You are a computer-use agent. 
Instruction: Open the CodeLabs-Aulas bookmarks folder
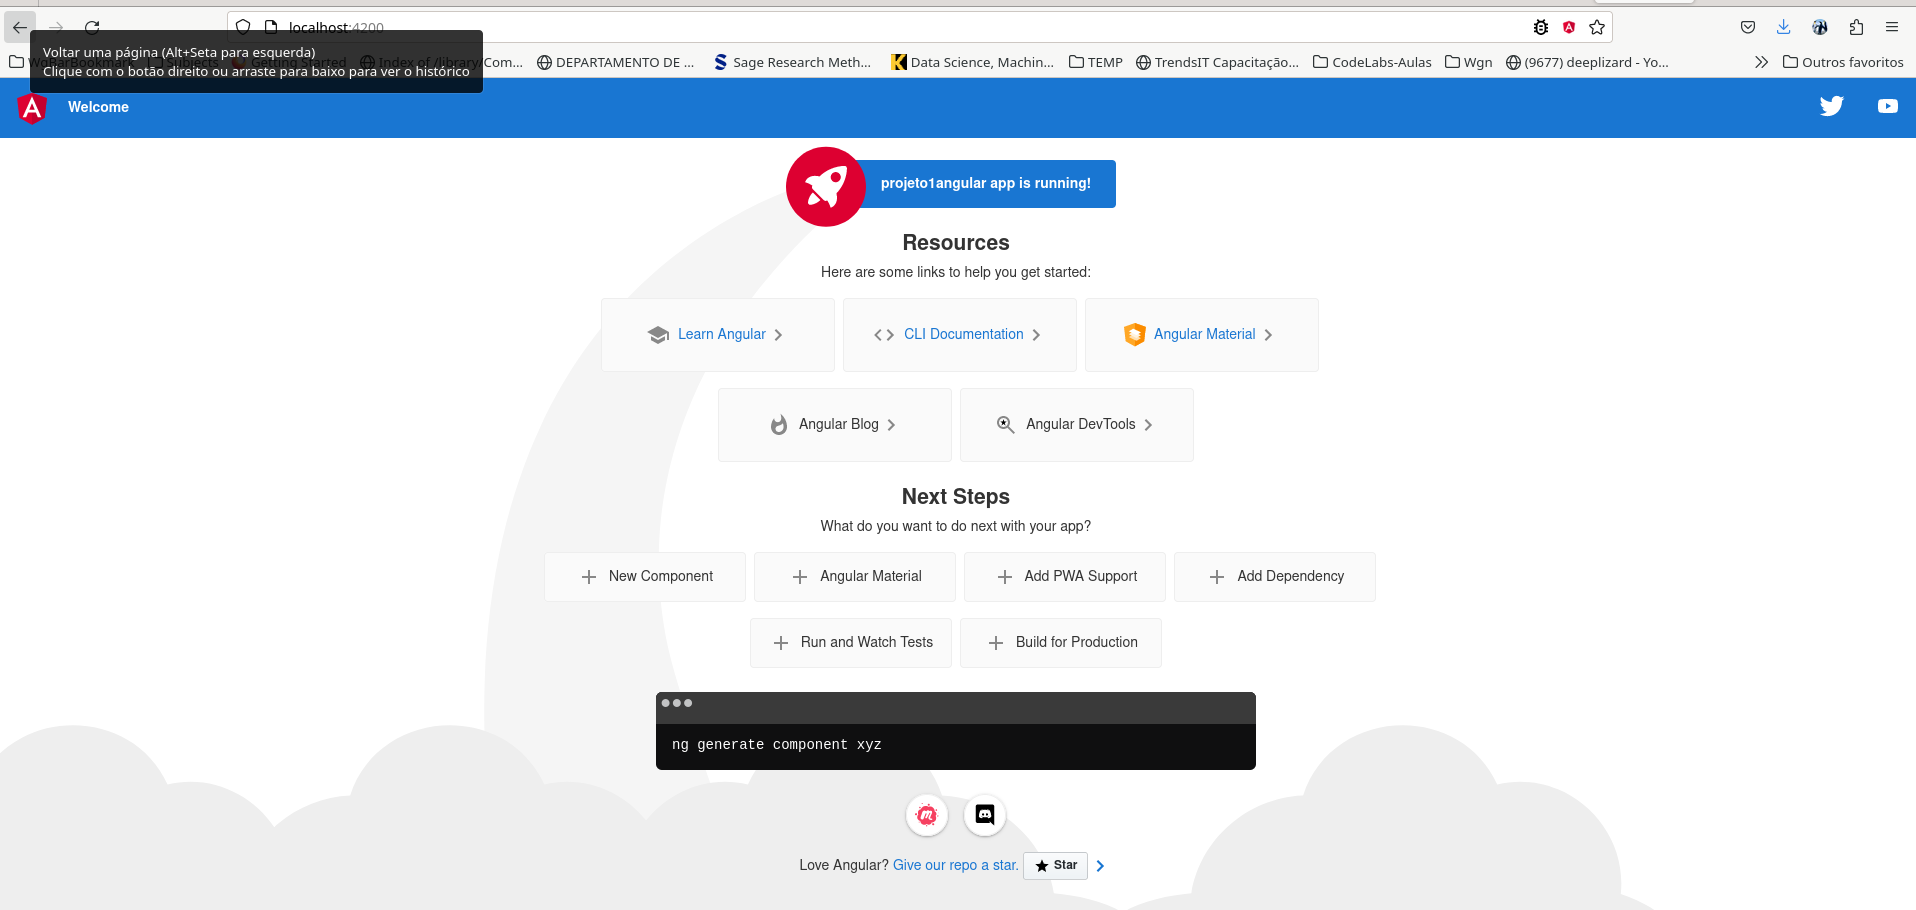click(x=1372, y=62)
